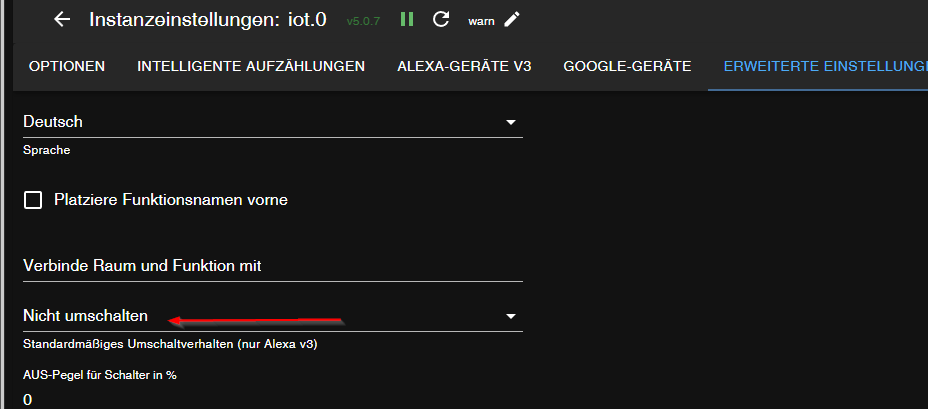
Task: Focus the AUS-Pegel für Schalter field
Action: tap(272, 399)
